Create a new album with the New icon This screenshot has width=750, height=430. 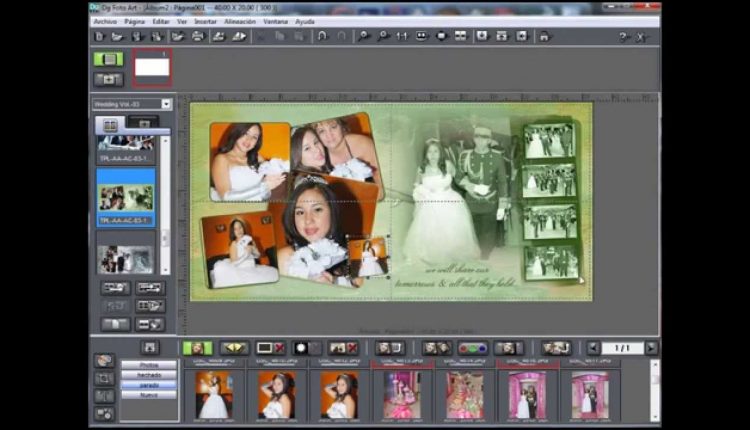tap(99, 36)
